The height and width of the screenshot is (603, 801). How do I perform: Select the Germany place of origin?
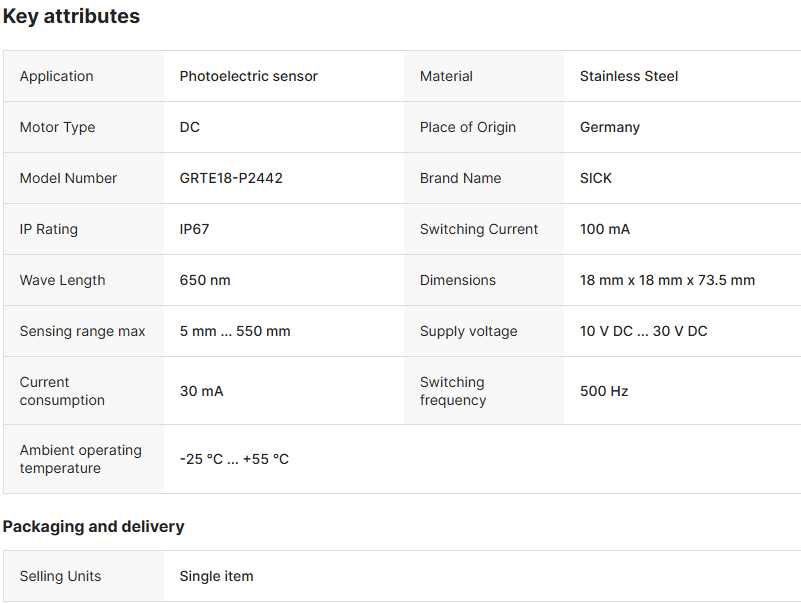click(x=609, y=127)
